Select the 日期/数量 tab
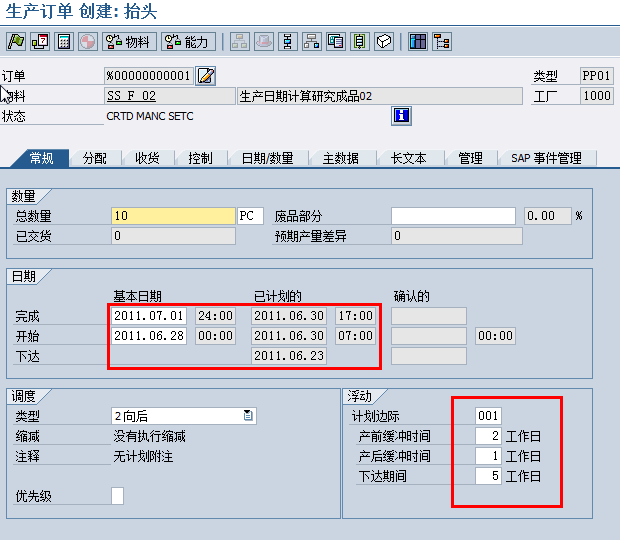Viewport: 620px width, 540px height. [x=268, y=158]
